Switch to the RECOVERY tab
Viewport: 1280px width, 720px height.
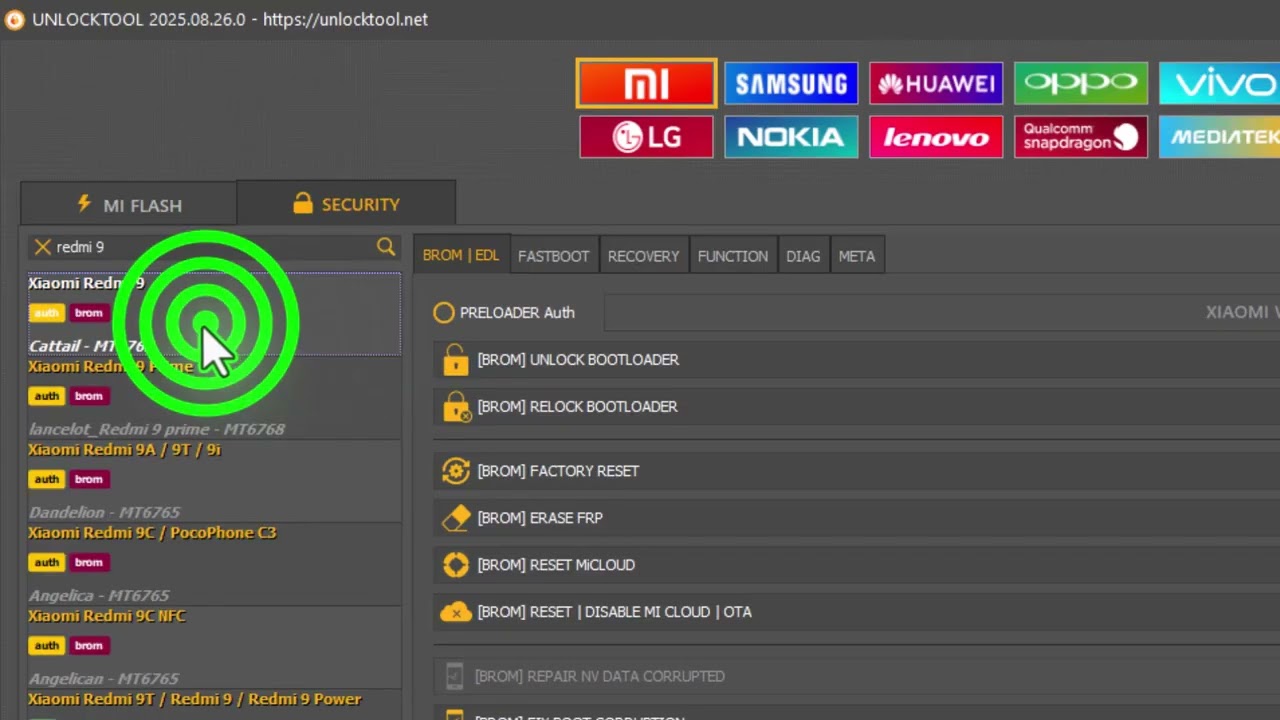[x=644, y=256]
